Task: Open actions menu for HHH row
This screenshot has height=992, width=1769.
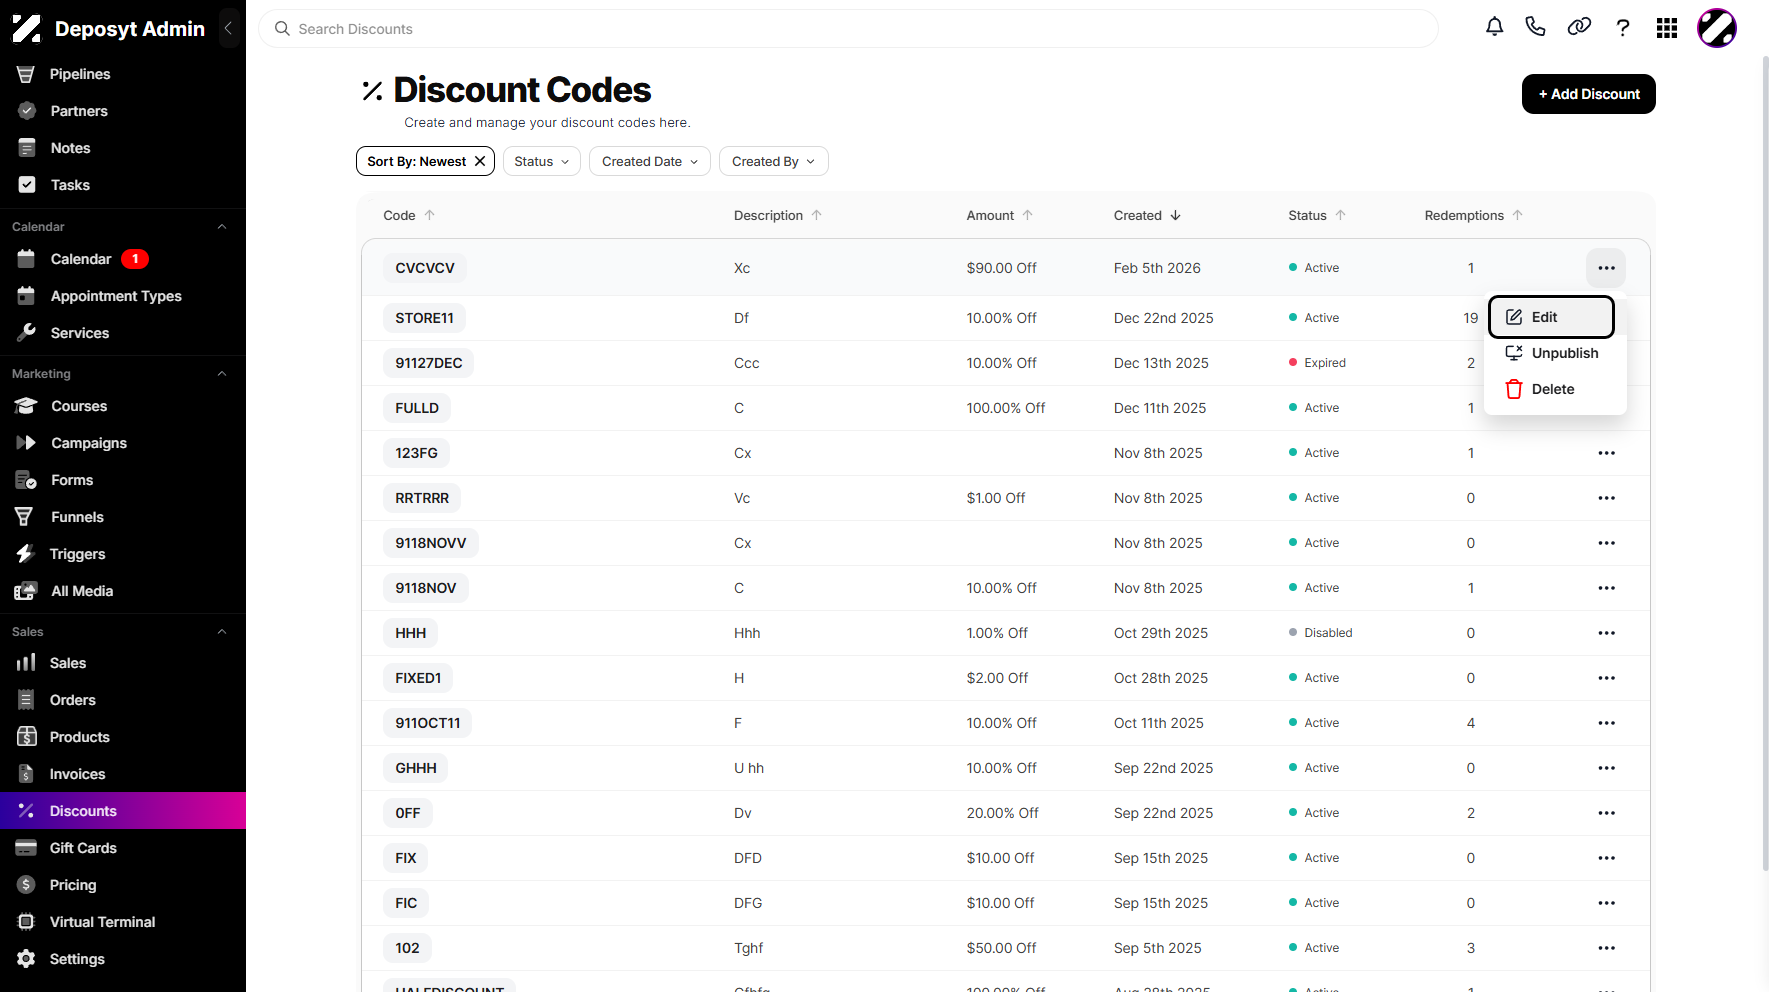Action: click(x=1606, y=633)
